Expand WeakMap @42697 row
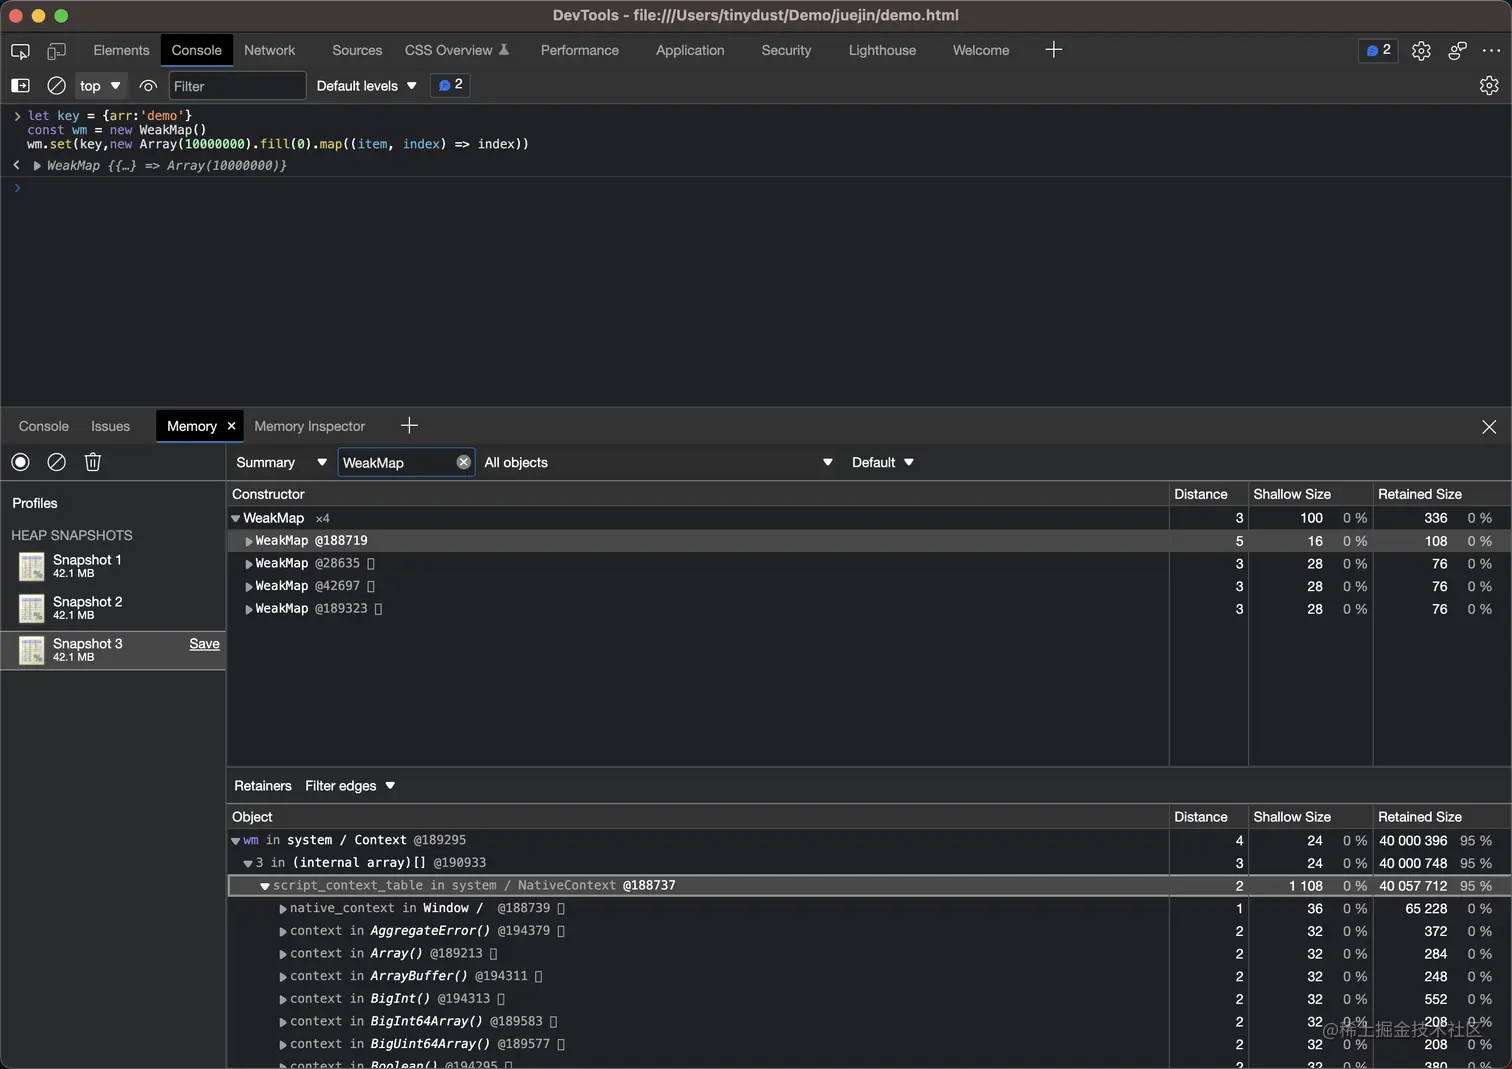This screenshot has width=1512, height=1069. pos(249,586)
